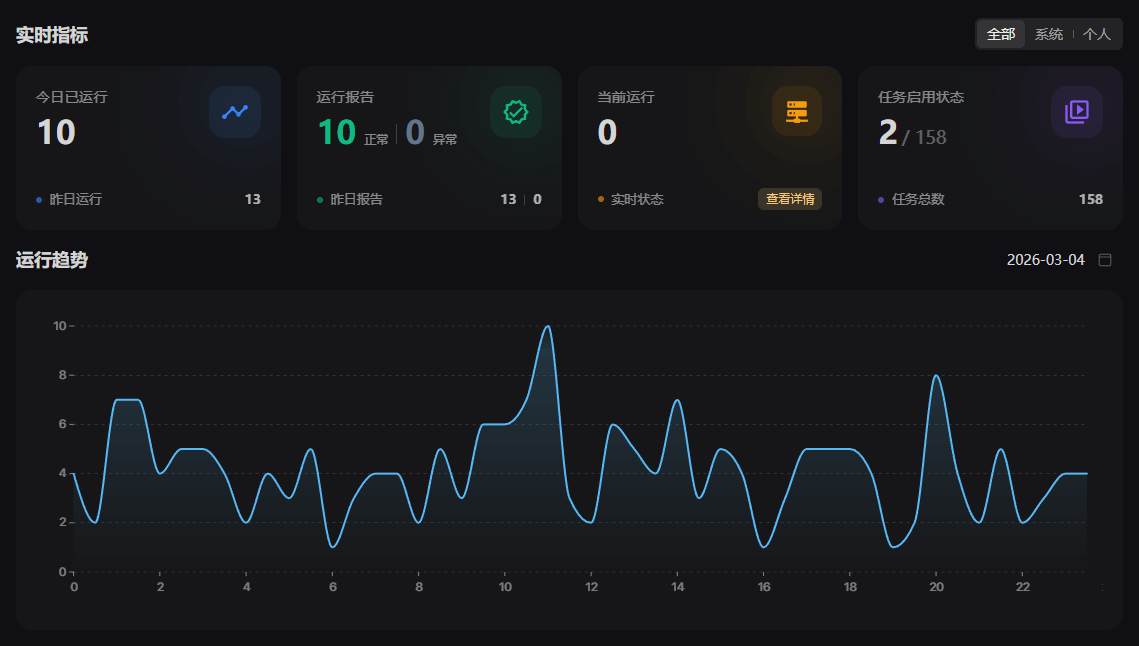Image resolution: width=1139 pixels, height=646 pixels.
Task: Click the x-axis label 12 on chart
Action: click(x=591, y=587)
